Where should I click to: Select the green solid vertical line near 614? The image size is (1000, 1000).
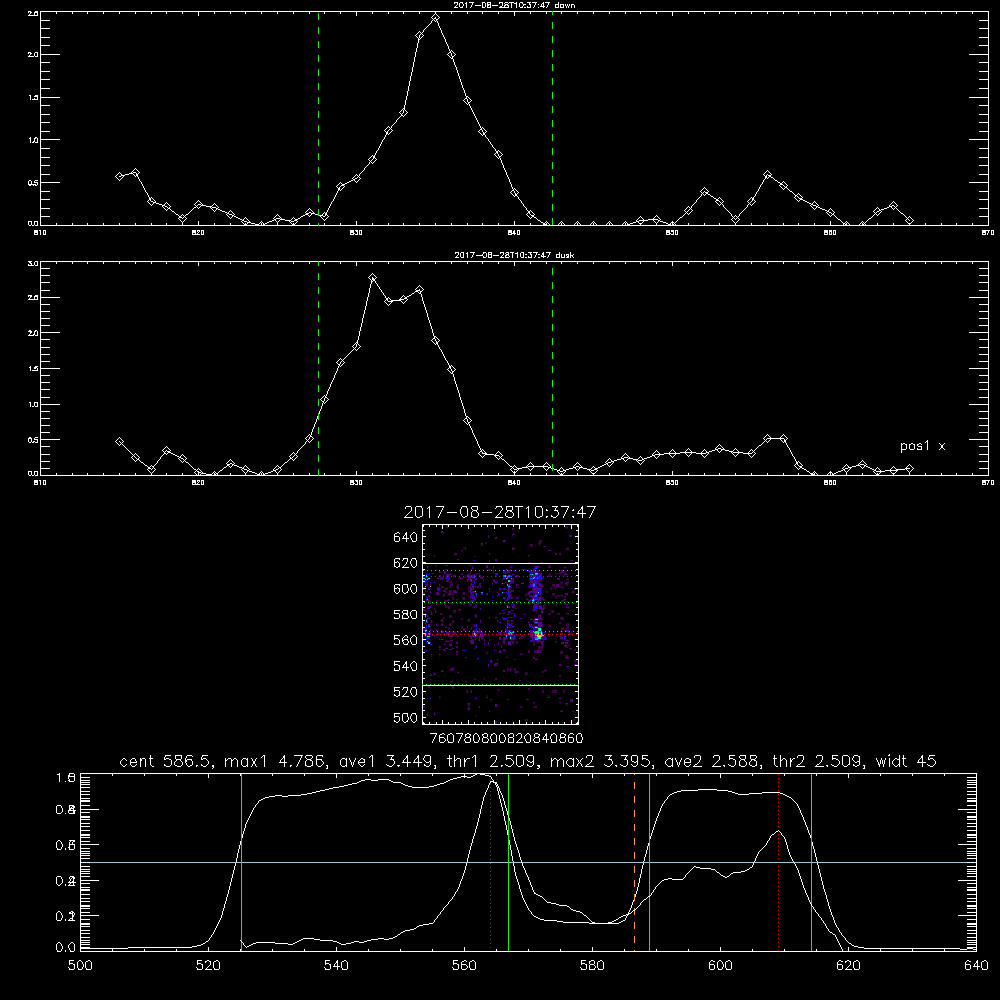(x=811, y=861)
